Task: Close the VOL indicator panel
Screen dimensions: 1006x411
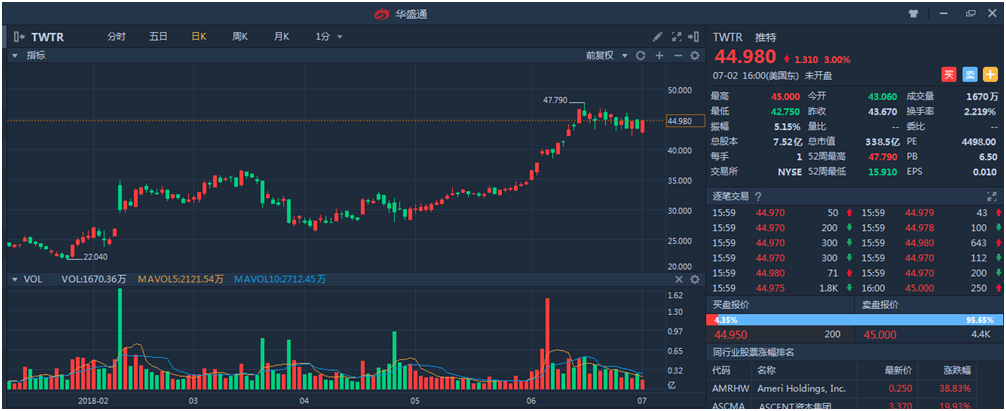Action: click(677, 280)
